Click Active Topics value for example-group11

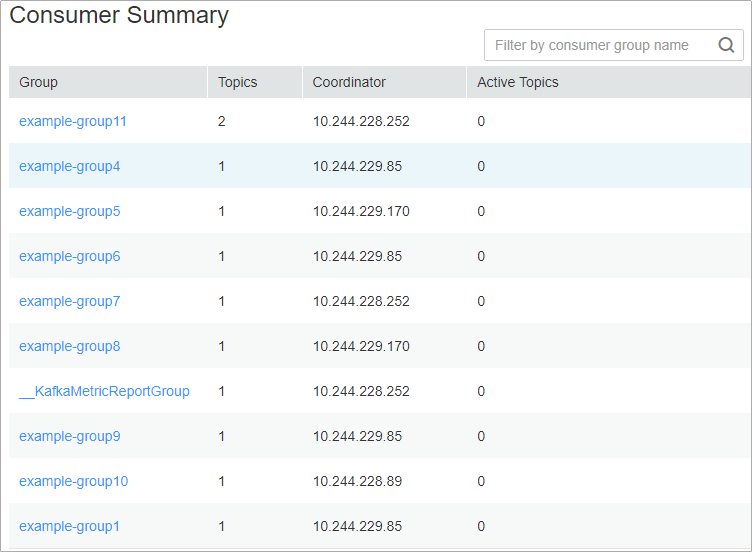coord(481,121)
